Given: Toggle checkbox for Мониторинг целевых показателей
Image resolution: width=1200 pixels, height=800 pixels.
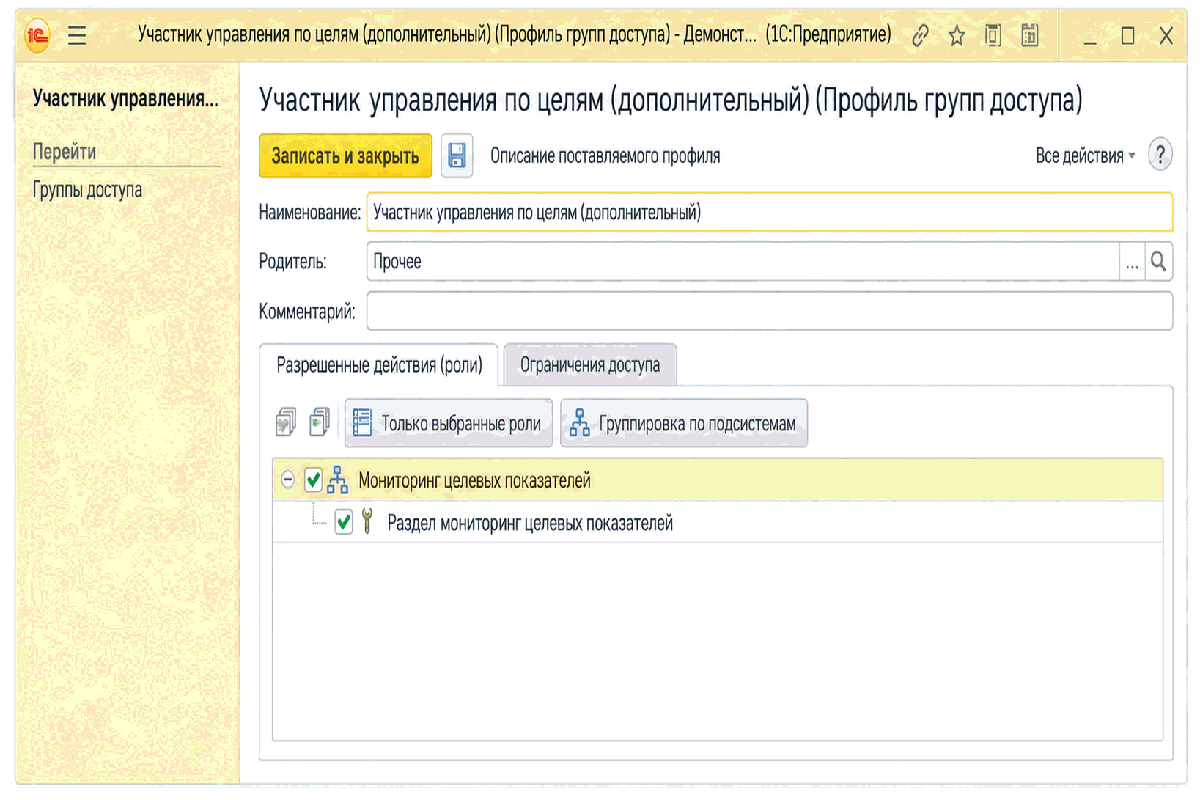Looking at the screenshot, I should (313, 481).
